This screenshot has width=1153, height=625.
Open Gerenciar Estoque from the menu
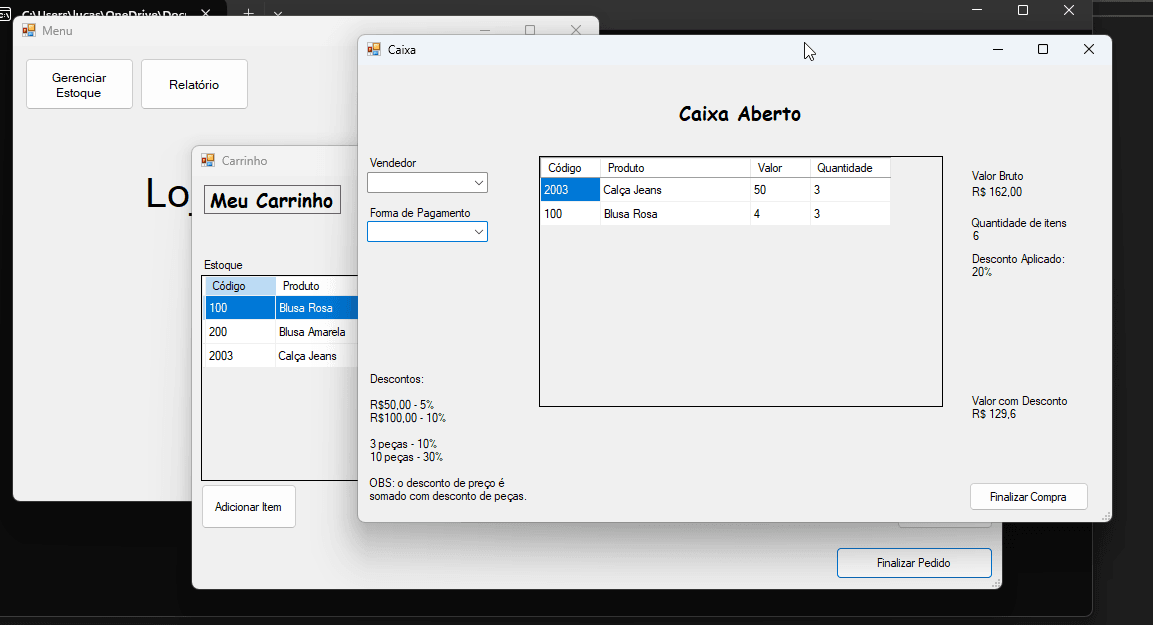point(79,85)
